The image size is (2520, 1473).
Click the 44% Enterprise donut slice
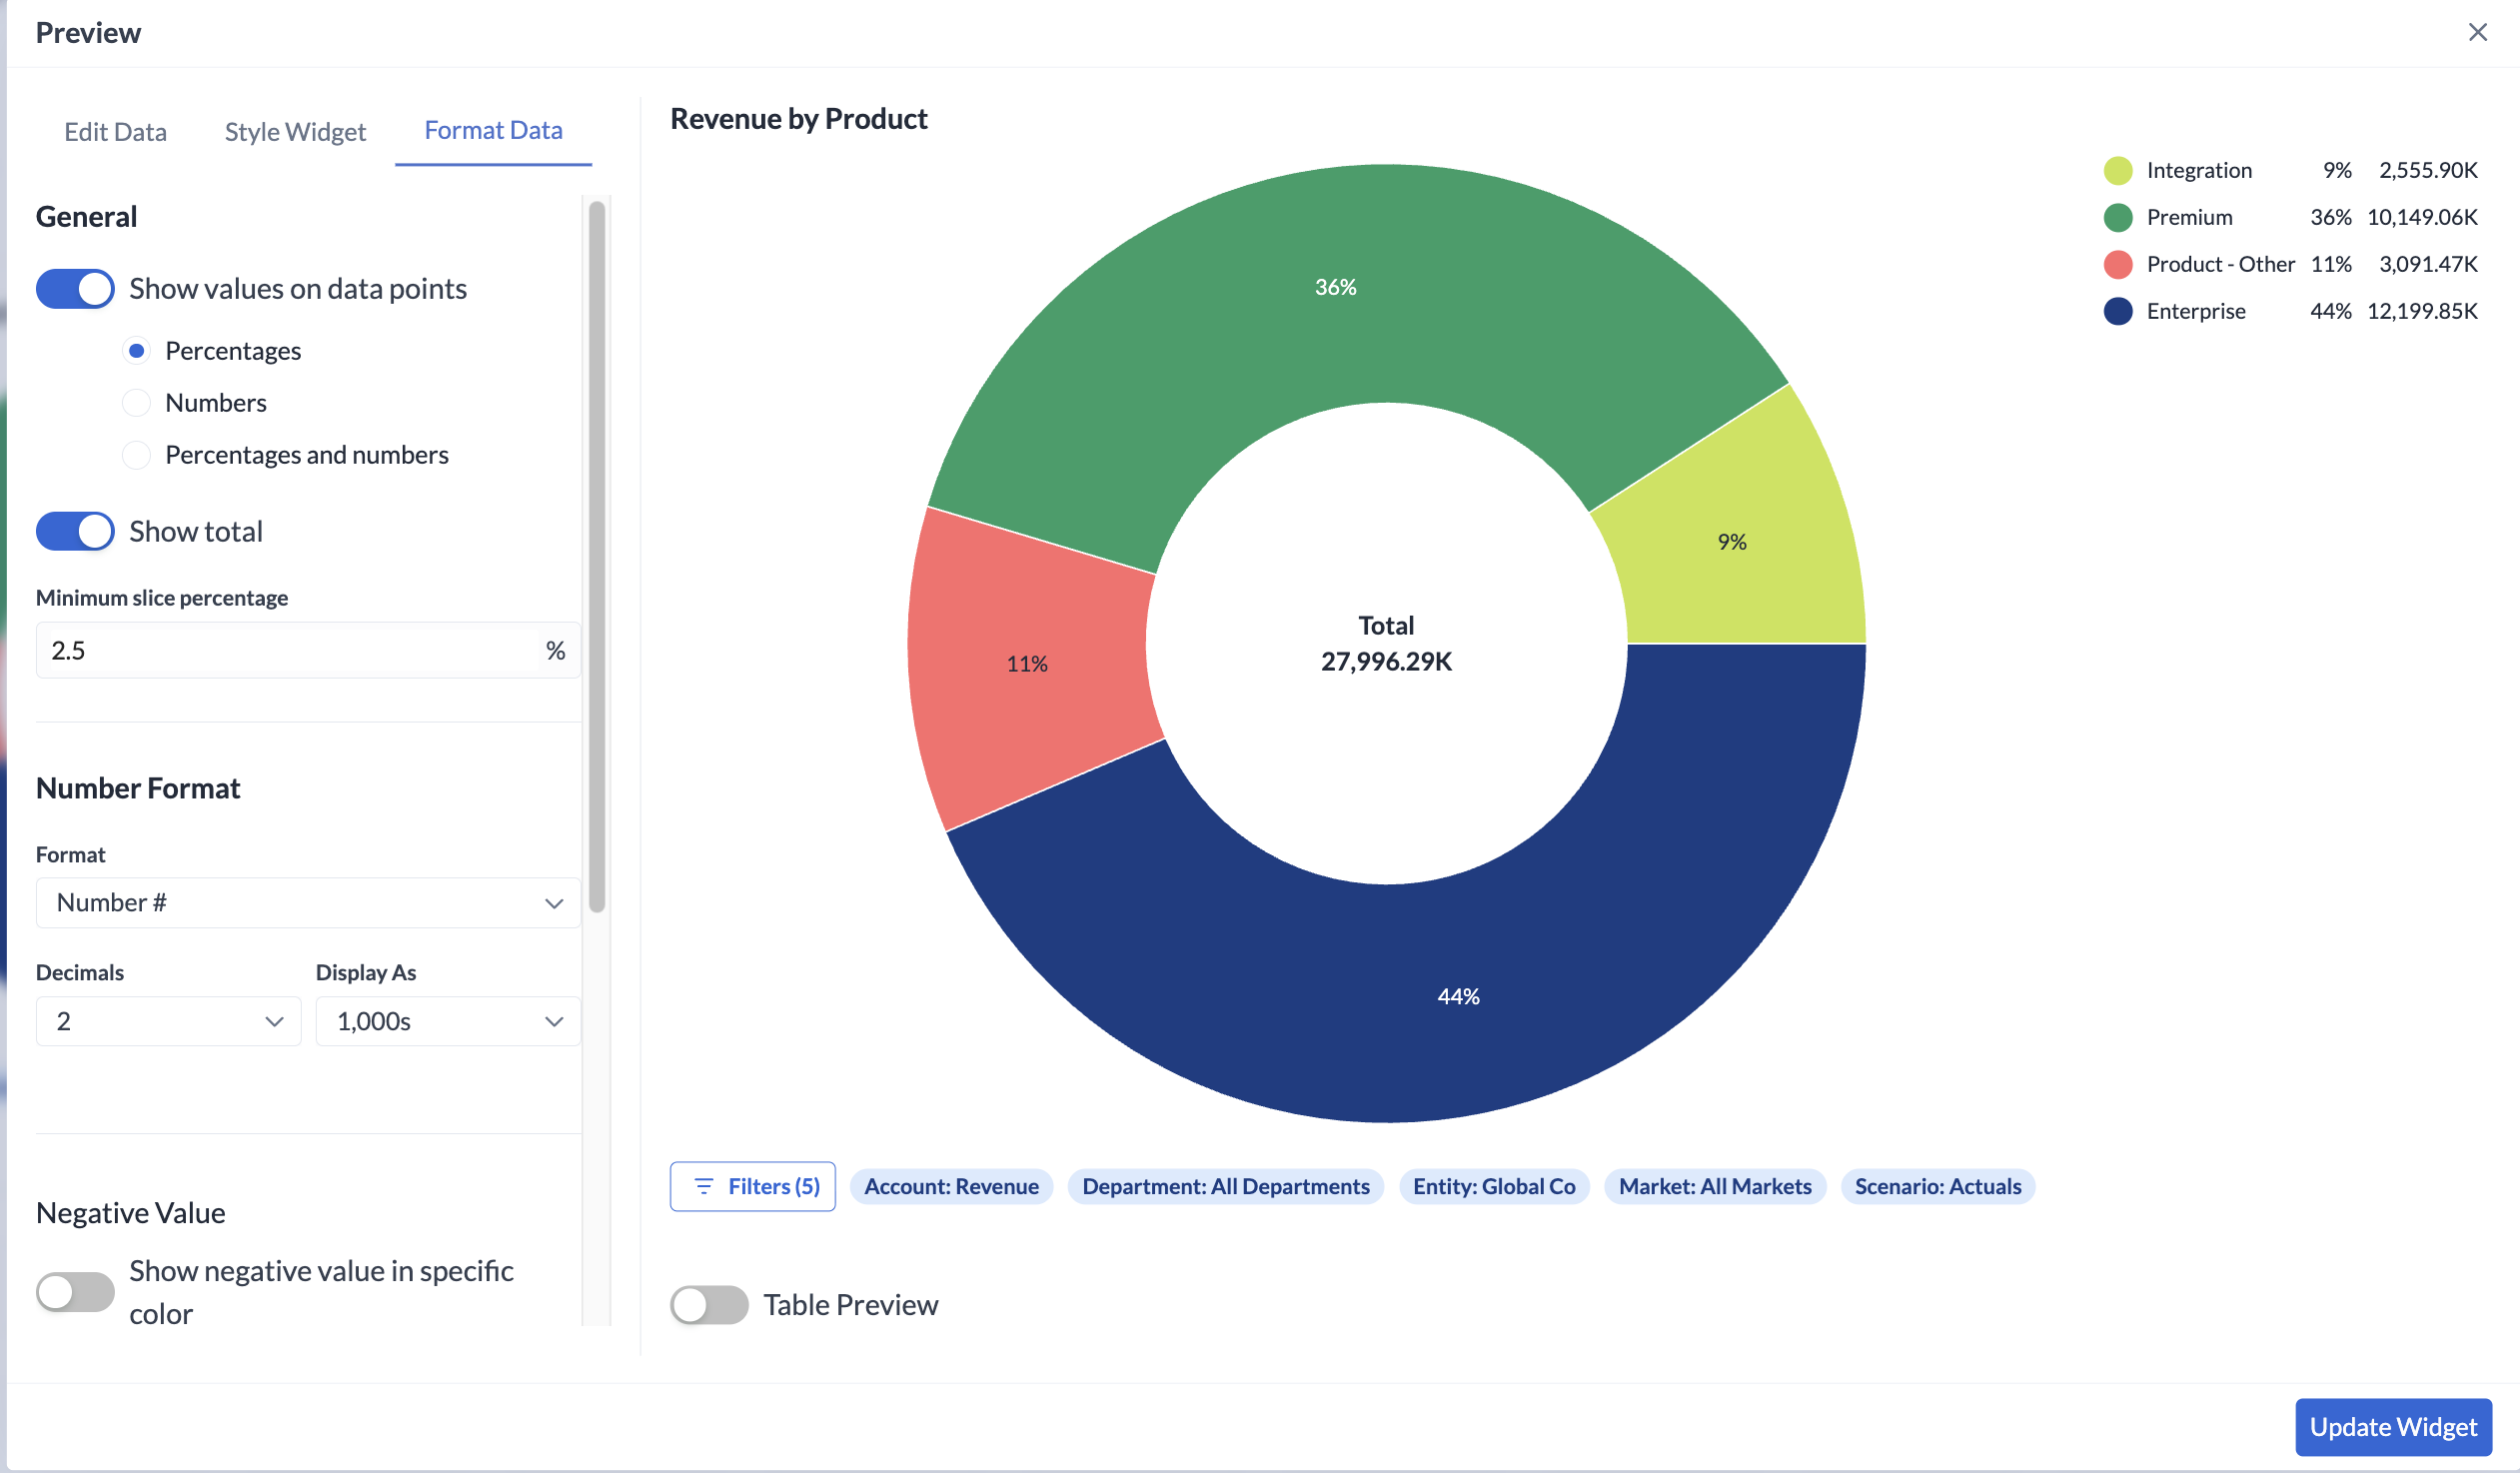(x=1457, y=996)
